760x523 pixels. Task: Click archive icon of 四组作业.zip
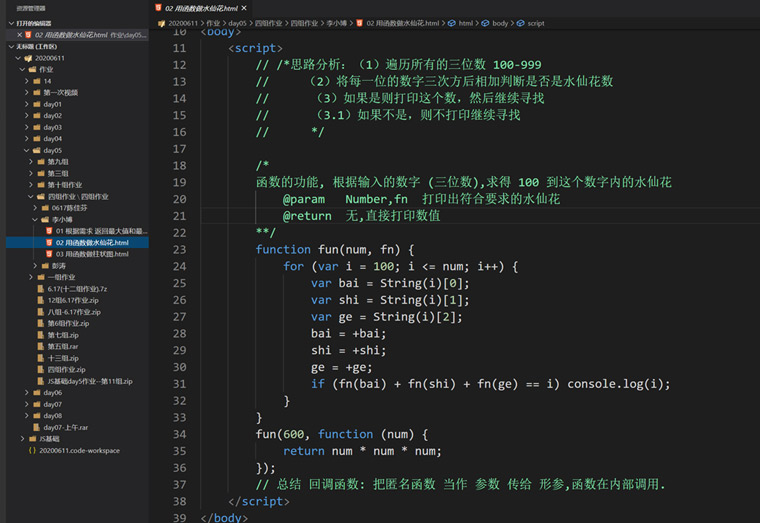[x=41, y=370]
